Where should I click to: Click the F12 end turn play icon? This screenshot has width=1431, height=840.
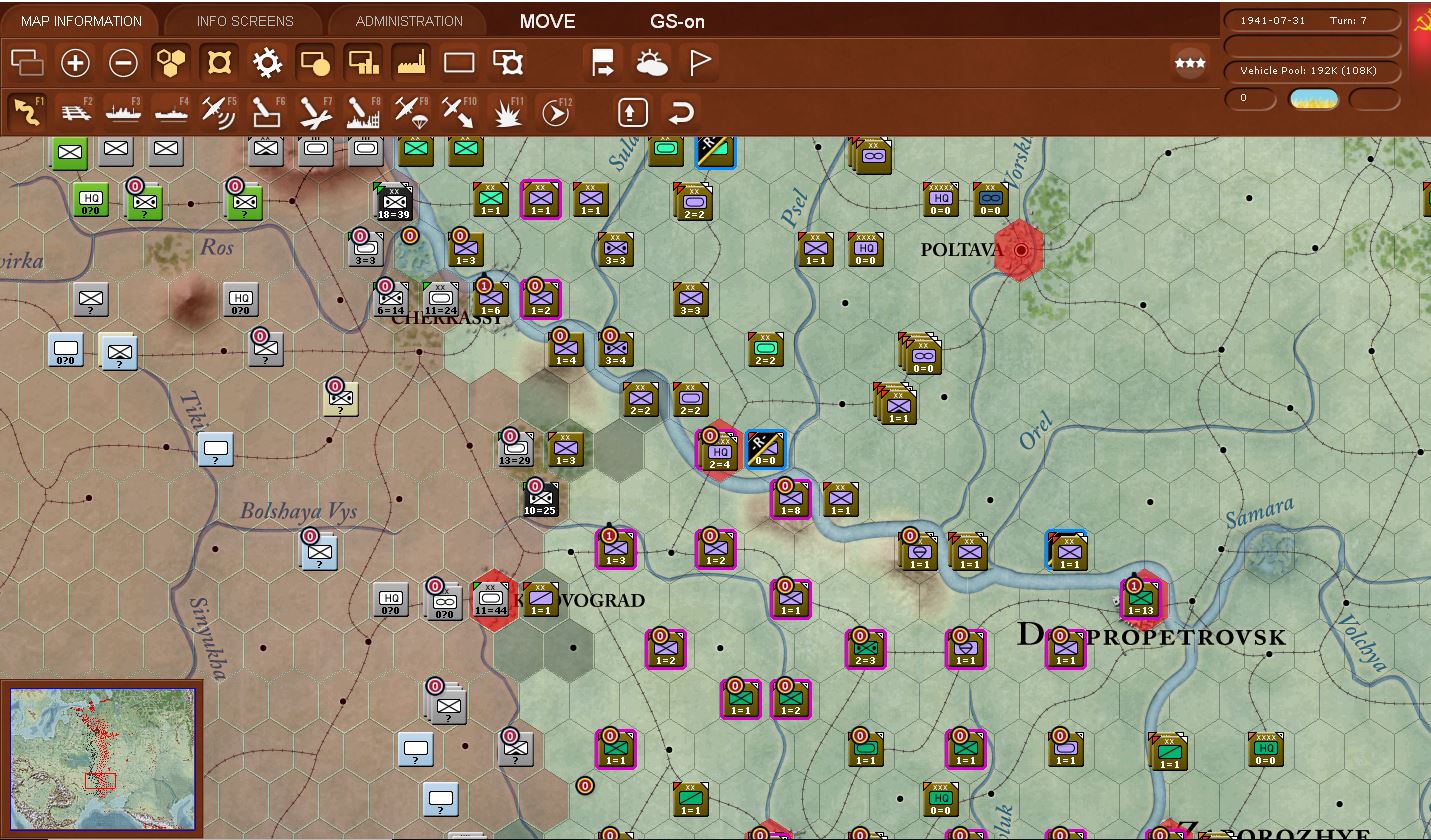pos(555,112)
